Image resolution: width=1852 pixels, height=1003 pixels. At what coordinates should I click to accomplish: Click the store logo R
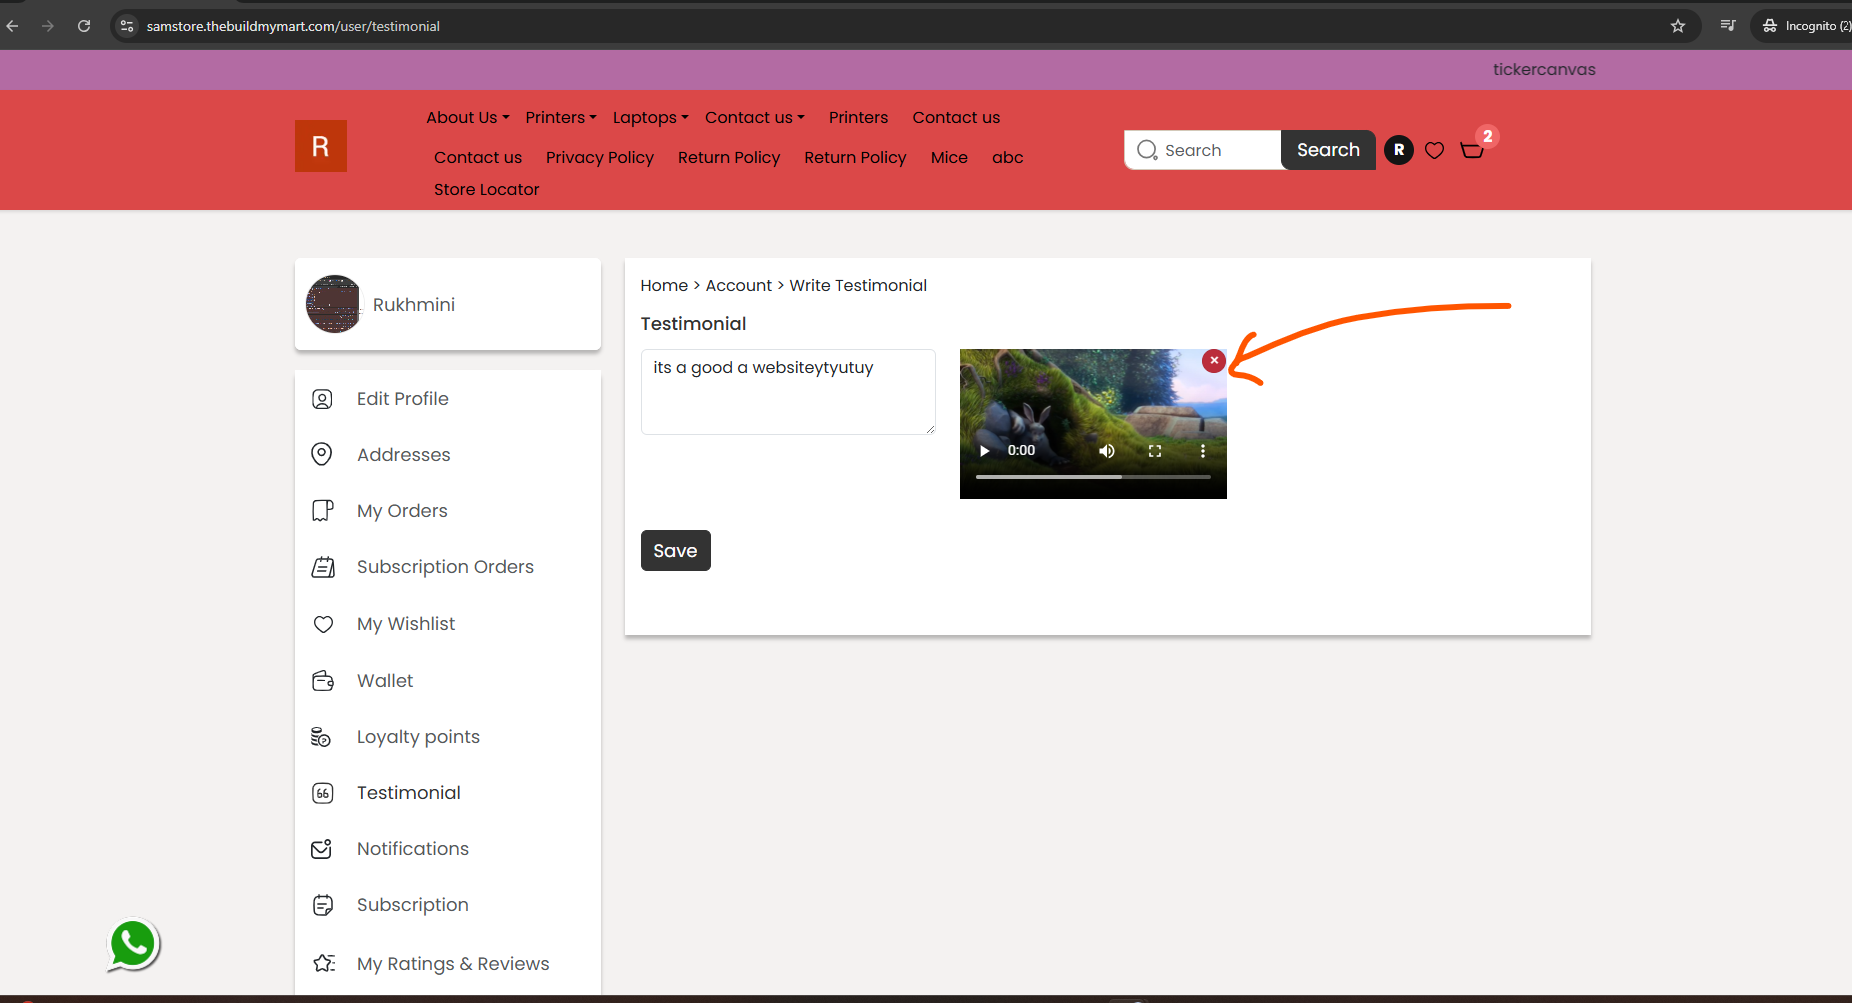pos(321,146)
